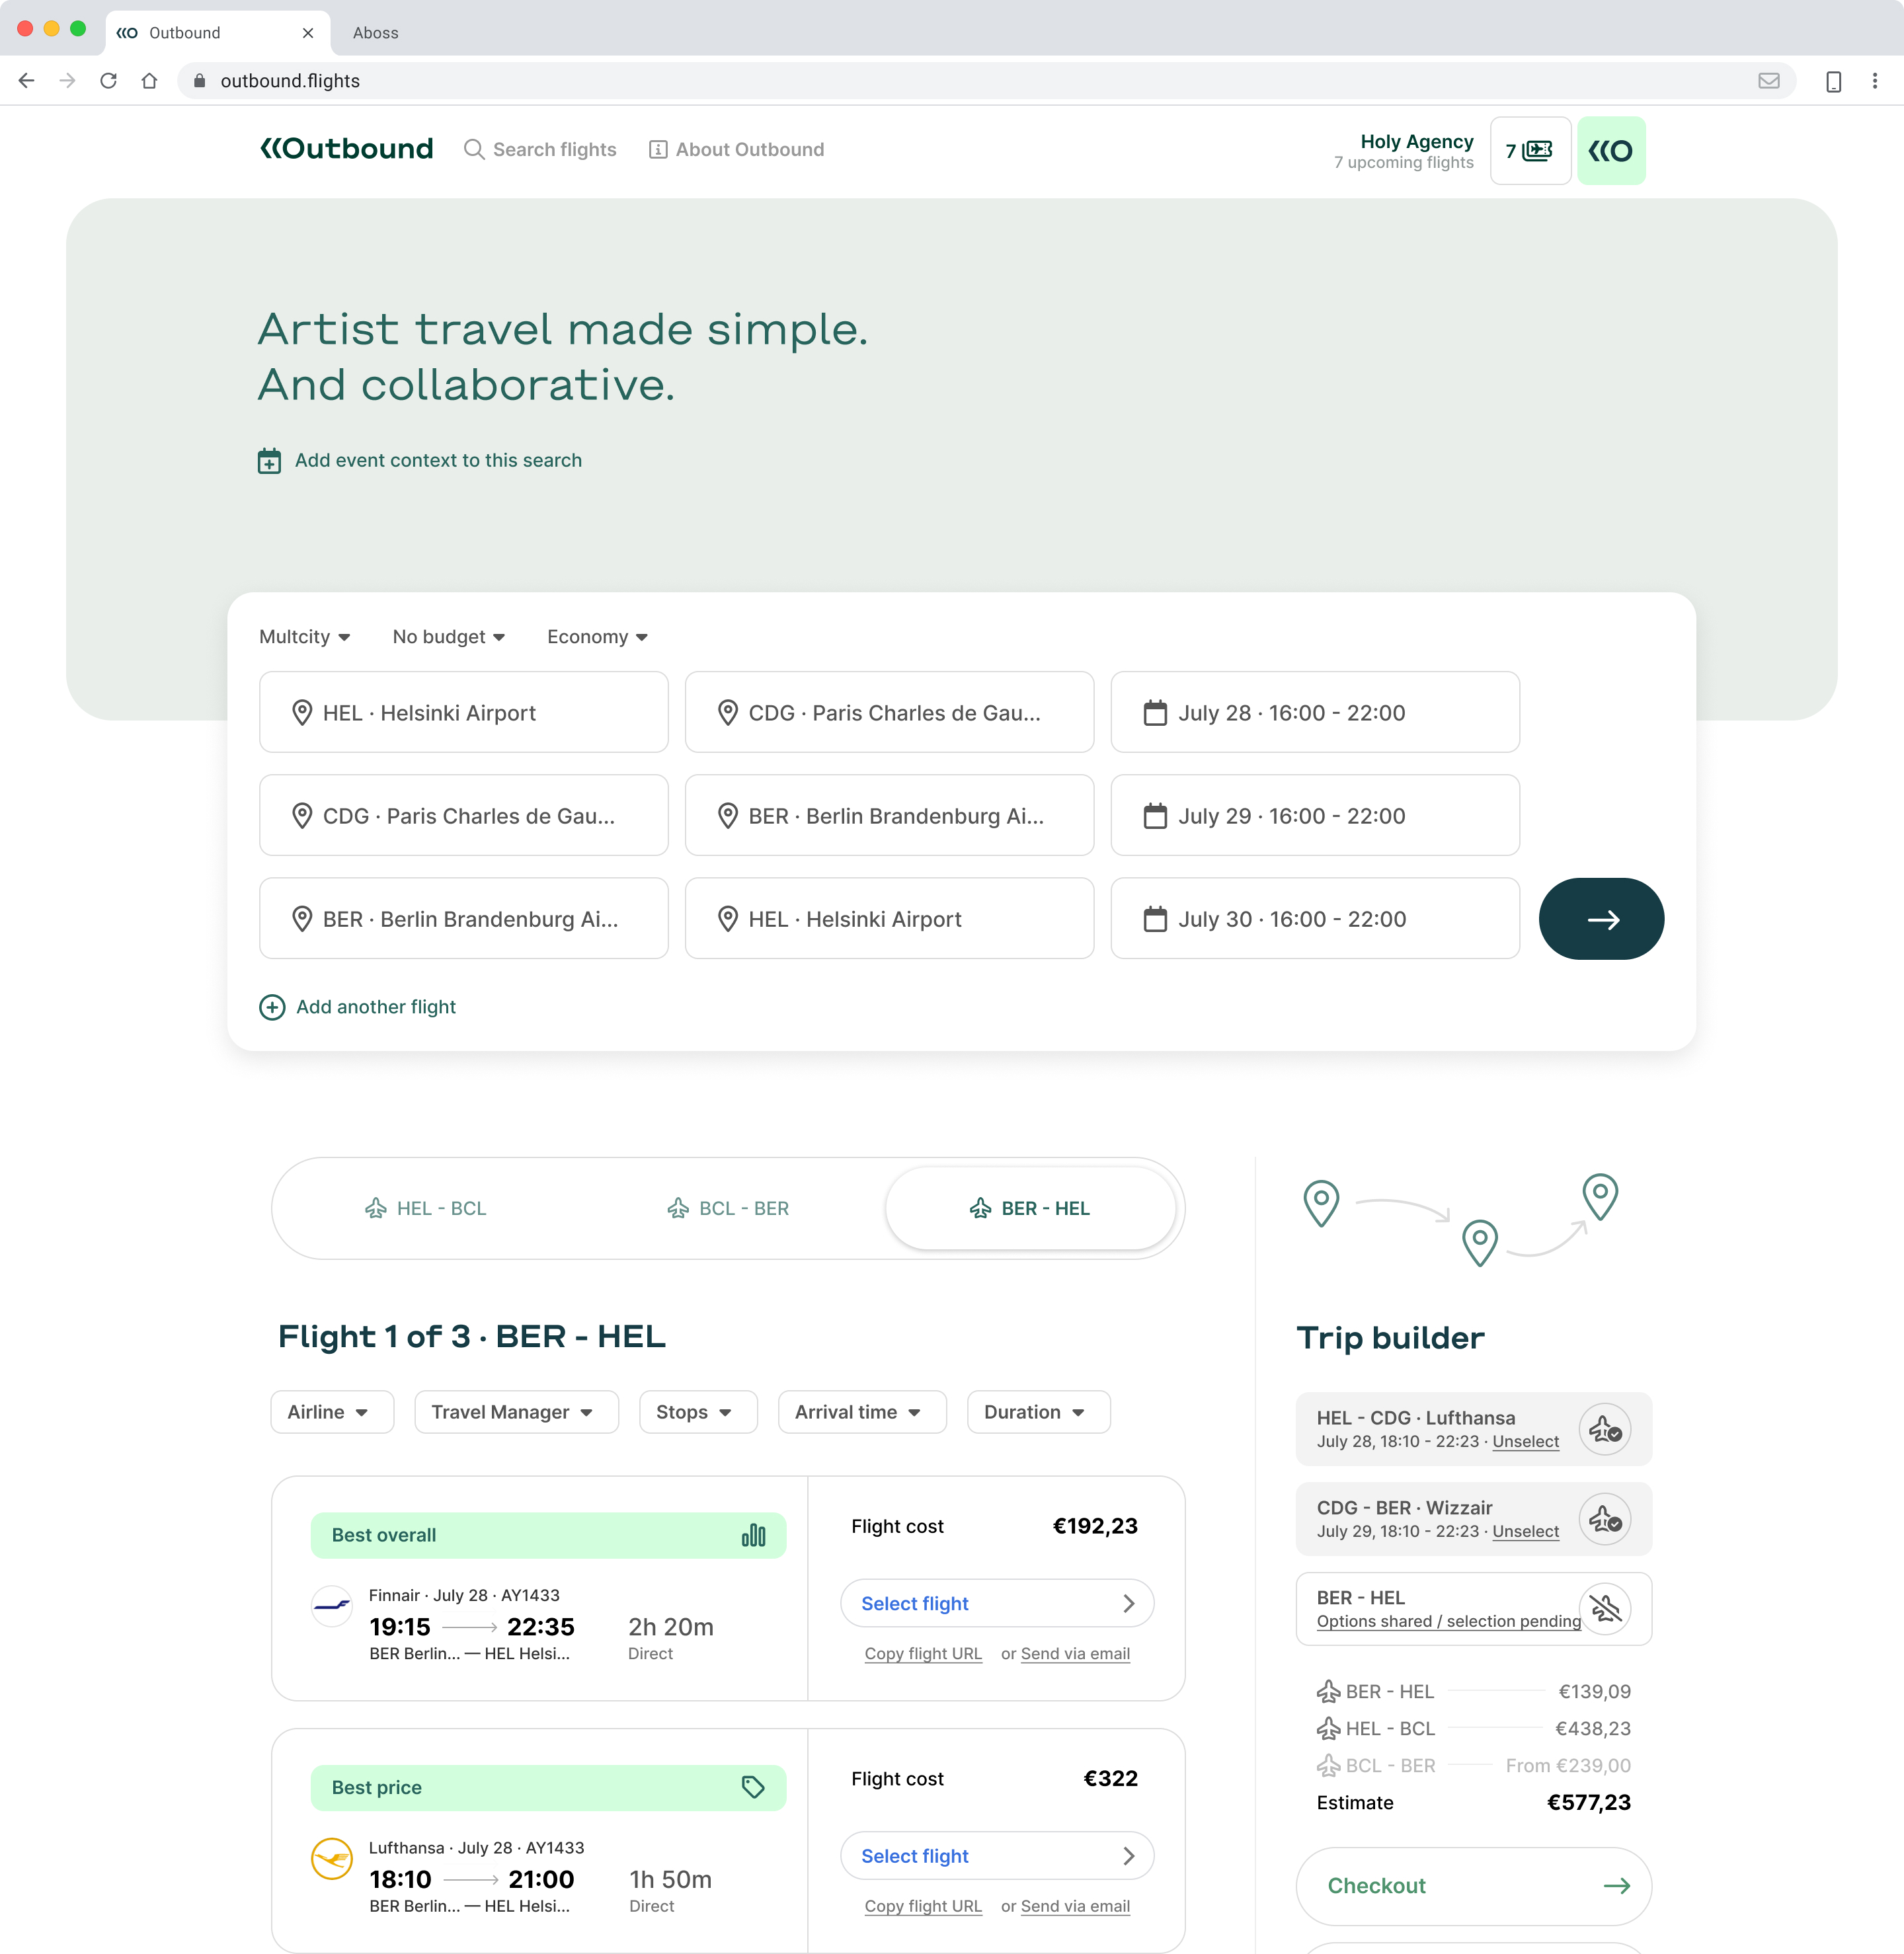Select the Lufthansa €322 flight
Image resolution: width=1904 pixels, height=1954 pixels.
click(x=997, y=1856)
